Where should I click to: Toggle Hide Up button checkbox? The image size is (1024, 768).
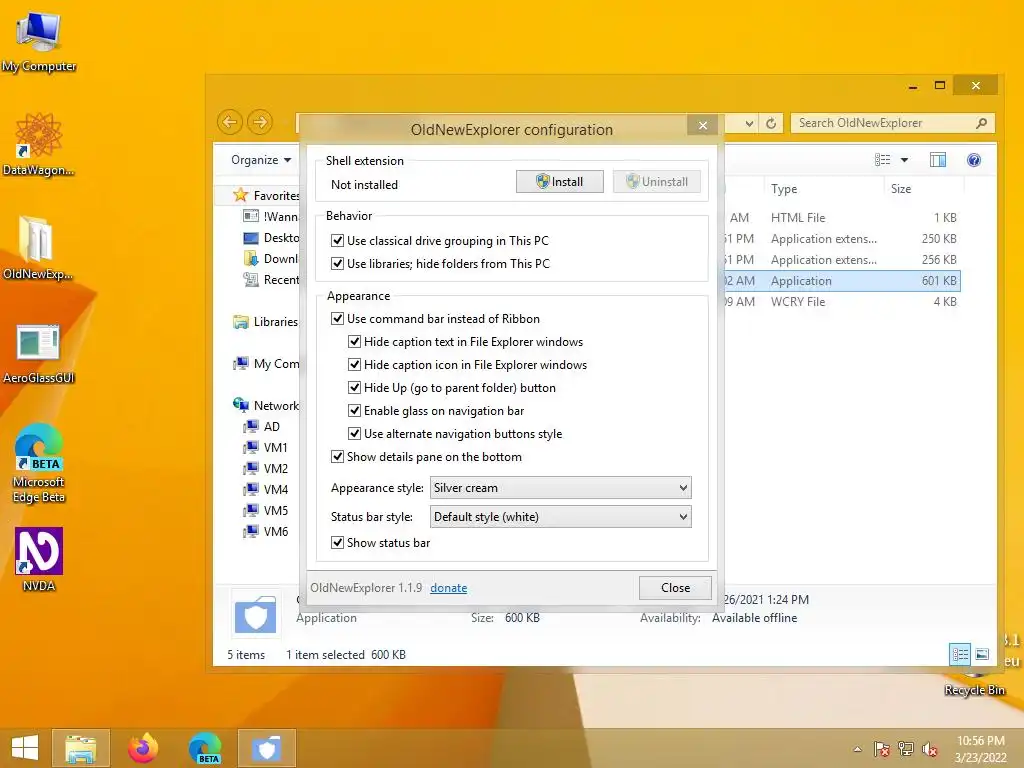point(354,387)
